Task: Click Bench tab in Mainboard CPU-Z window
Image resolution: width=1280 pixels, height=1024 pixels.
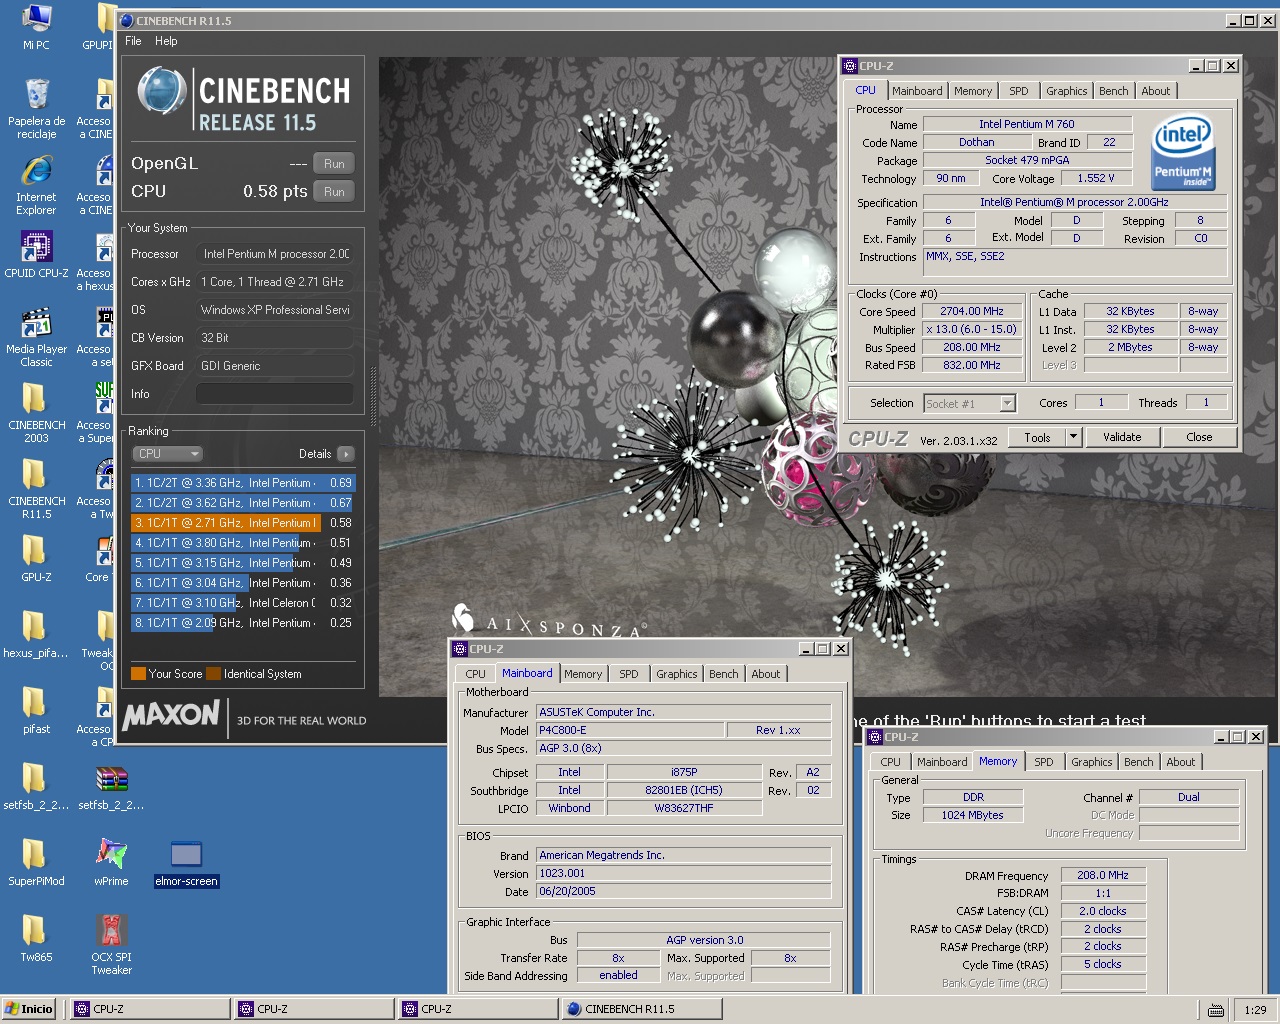Action: tap(723, 674)
